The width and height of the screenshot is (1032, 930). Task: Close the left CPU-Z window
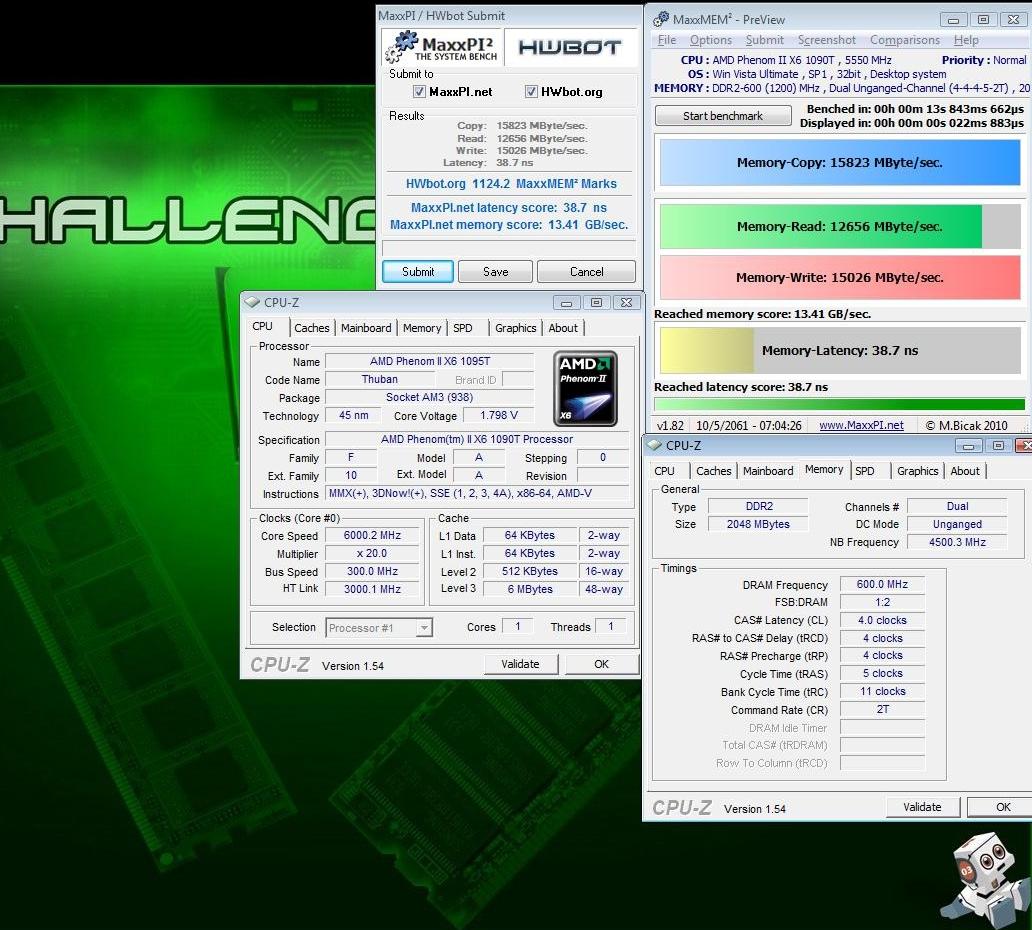click(x=627, y=303)
